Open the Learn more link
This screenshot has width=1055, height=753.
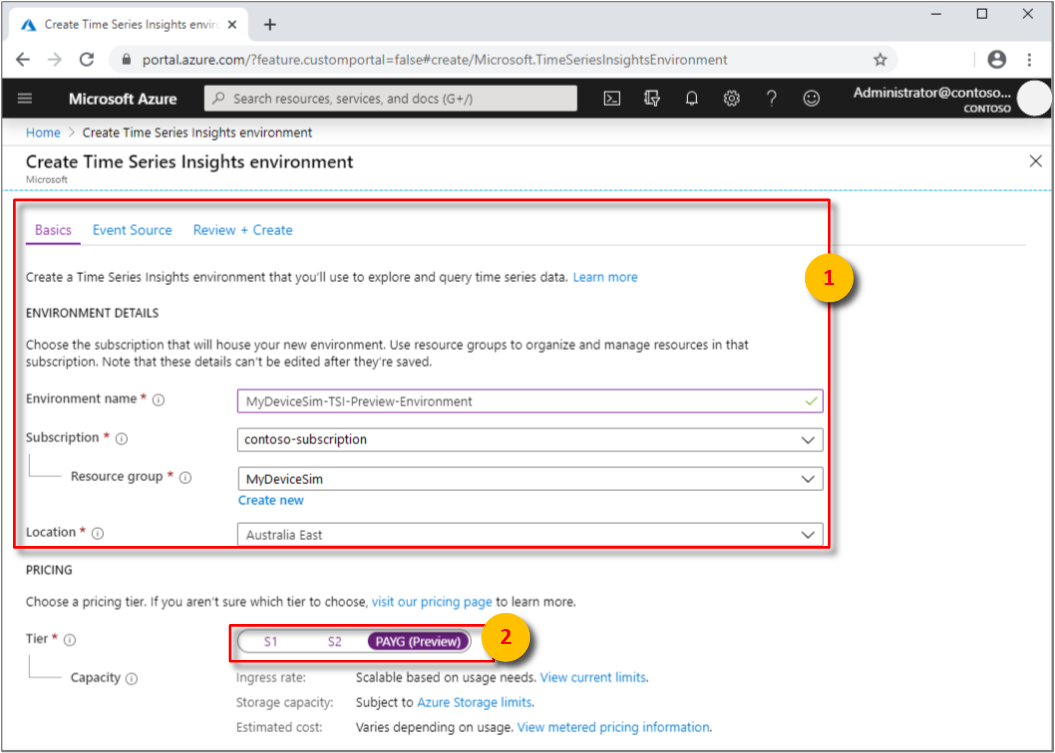pyautogui.click(x=605, y=277)
